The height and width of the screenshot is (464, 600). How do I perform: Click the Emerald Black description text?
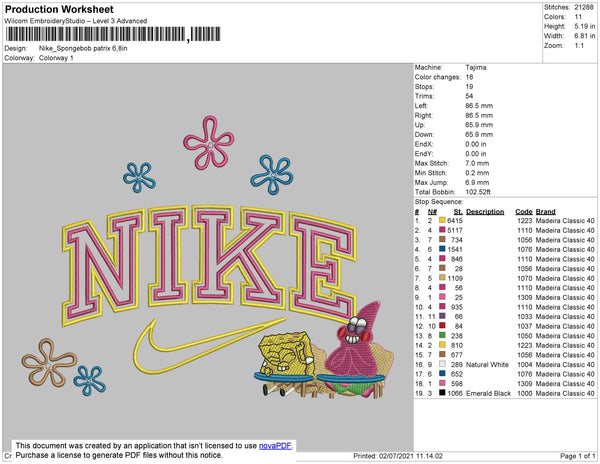click(488, 393)
